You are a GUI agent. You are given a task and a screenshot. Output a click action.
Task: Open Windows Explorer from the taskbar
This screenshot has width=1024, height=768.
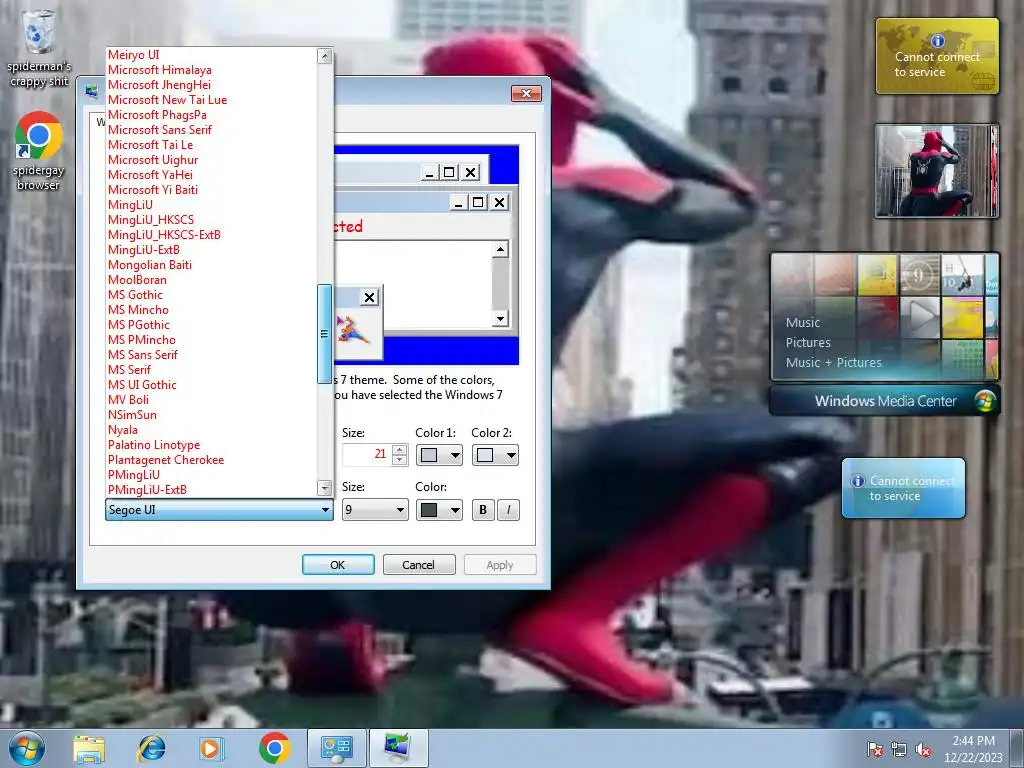[89, 748]
